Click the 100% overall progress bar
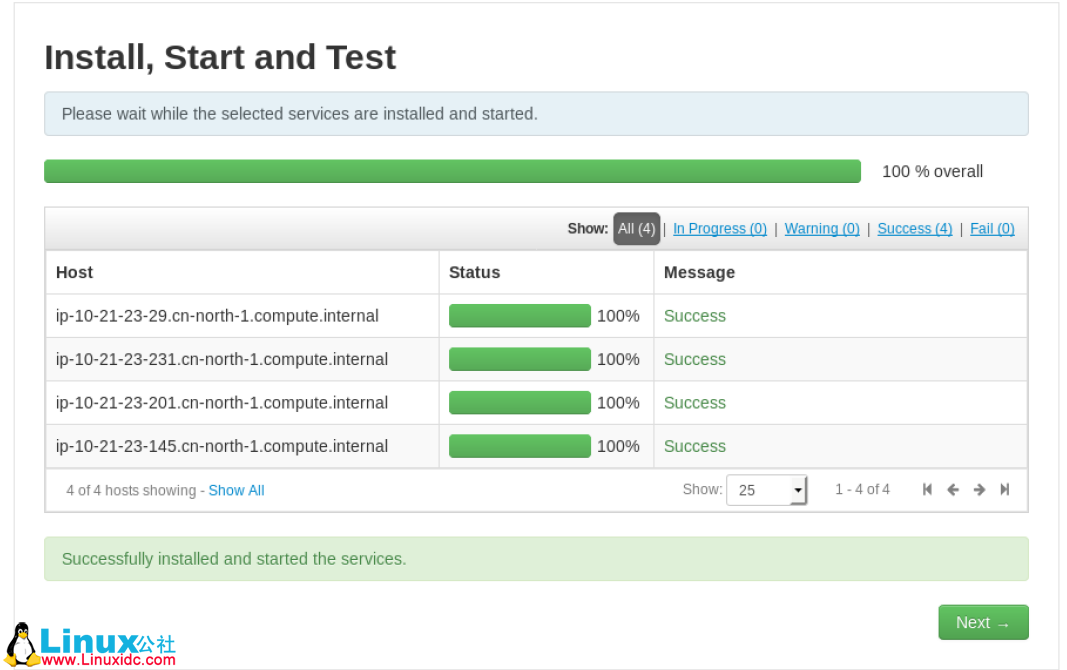This screenshot has height=670, width=1067. [452, 171]
